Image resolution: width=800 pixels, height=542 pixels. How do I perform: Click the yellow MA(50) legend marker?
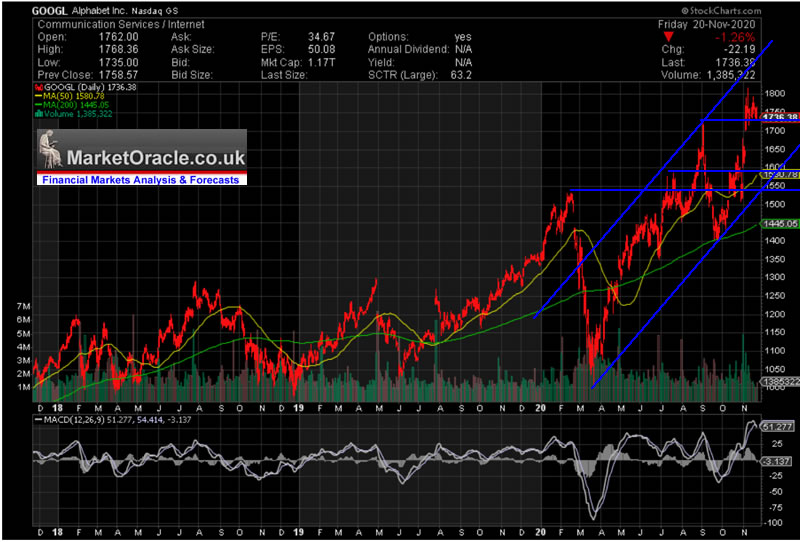(38, 97)
